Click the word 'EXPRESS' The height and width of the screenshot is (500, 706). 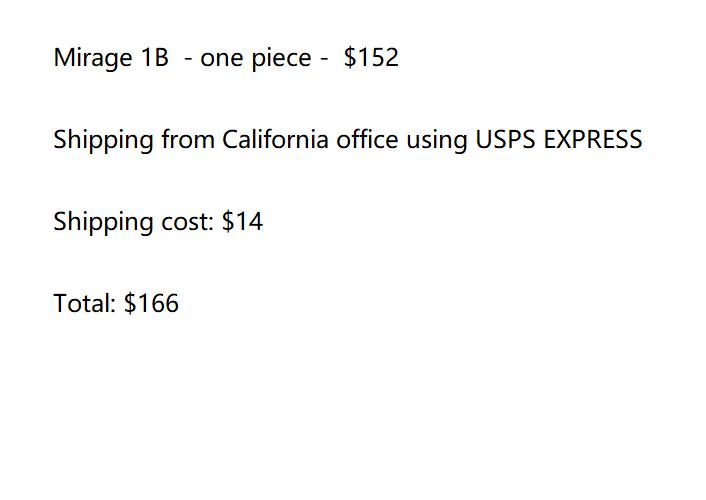pos(593,139)
